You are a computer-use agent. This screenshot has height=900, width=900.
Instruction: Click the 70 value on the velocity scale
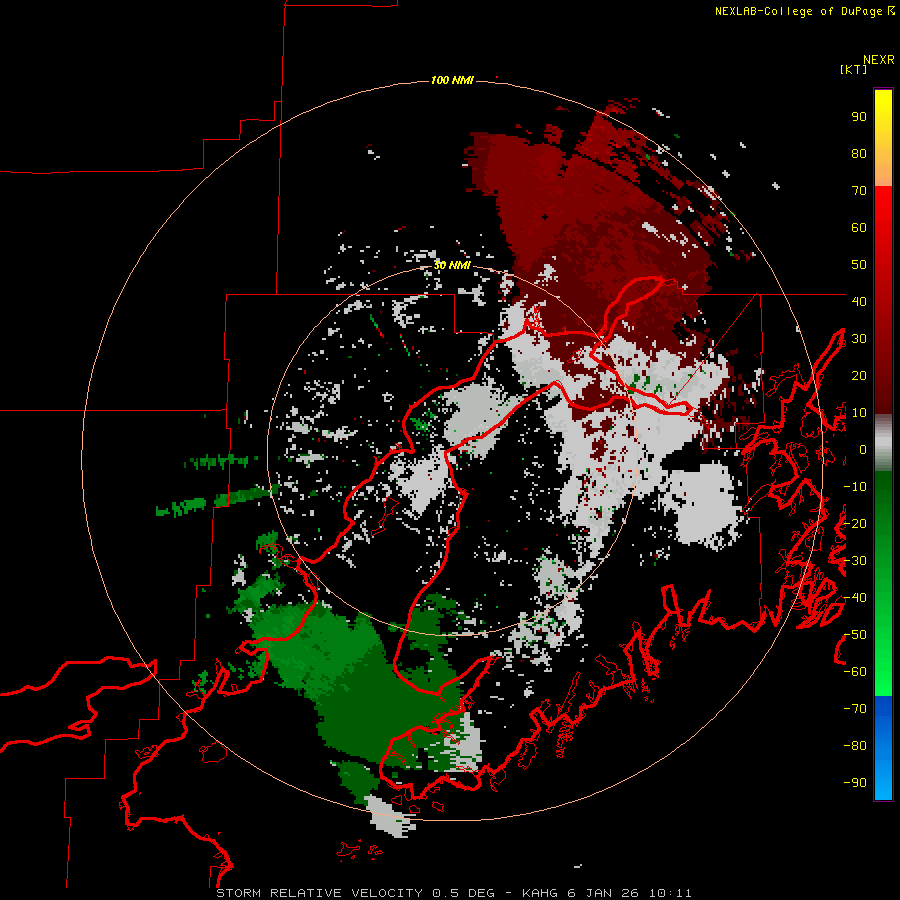859,191
